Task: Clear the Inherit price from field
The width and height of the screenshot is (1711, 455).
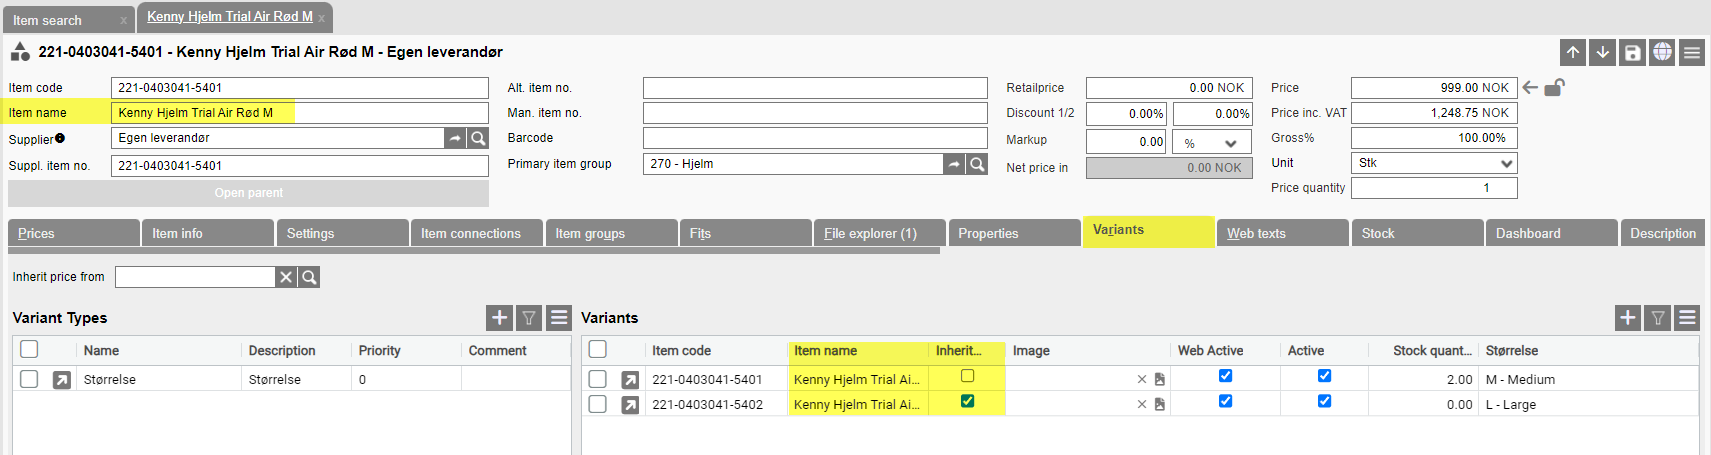Action: (x=286, y=277)
